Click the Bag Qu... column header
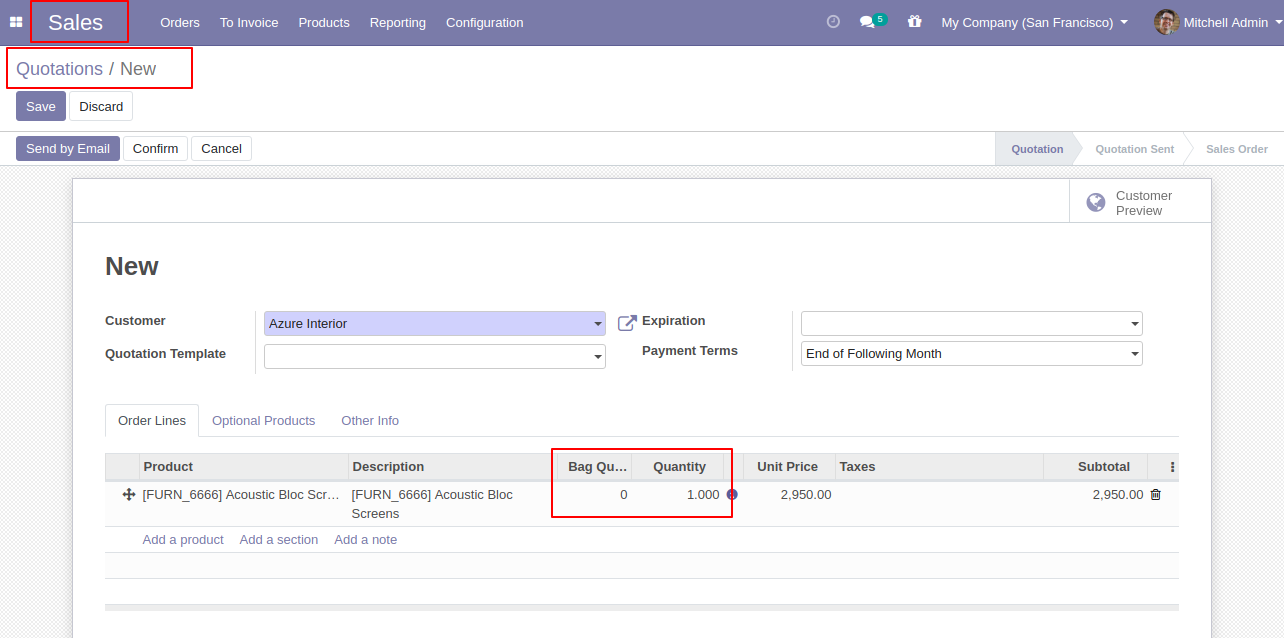Image resolution: width=1284 pixels, height=638 pixels. [x=594, y=467]
